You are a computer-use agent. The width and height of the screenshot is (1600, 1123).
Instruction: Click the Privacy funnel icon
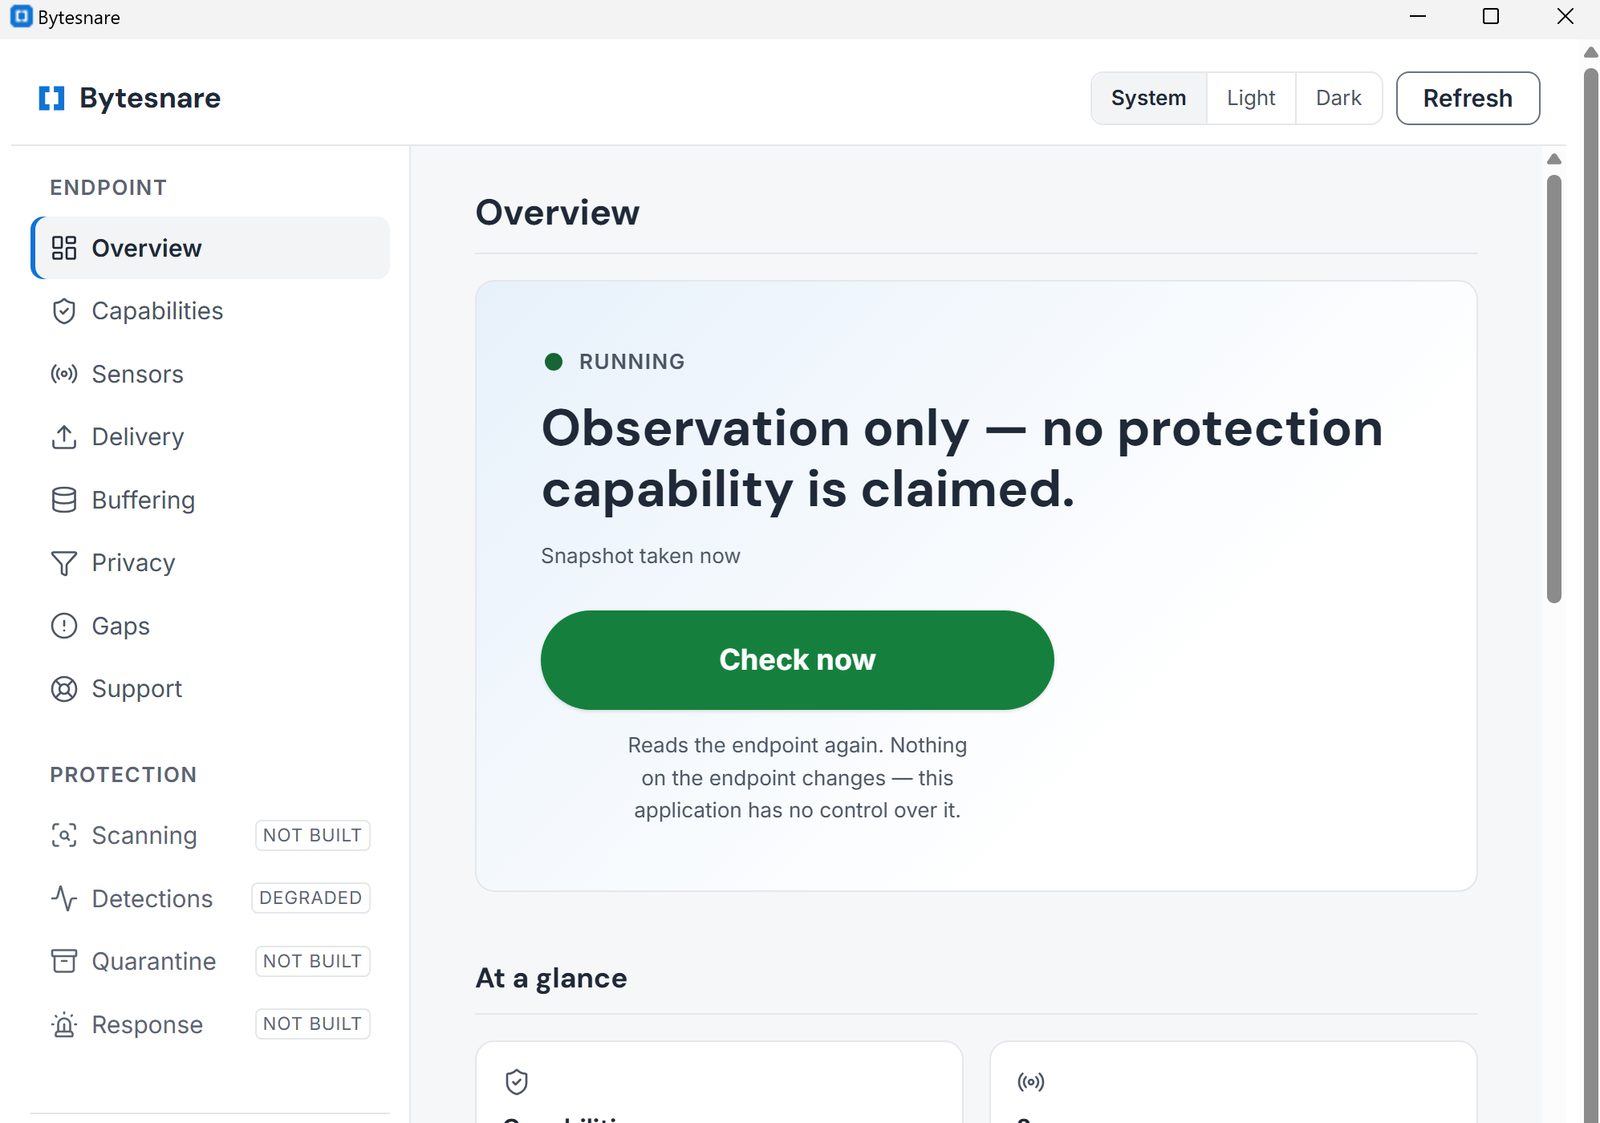[x=64, y=563]
